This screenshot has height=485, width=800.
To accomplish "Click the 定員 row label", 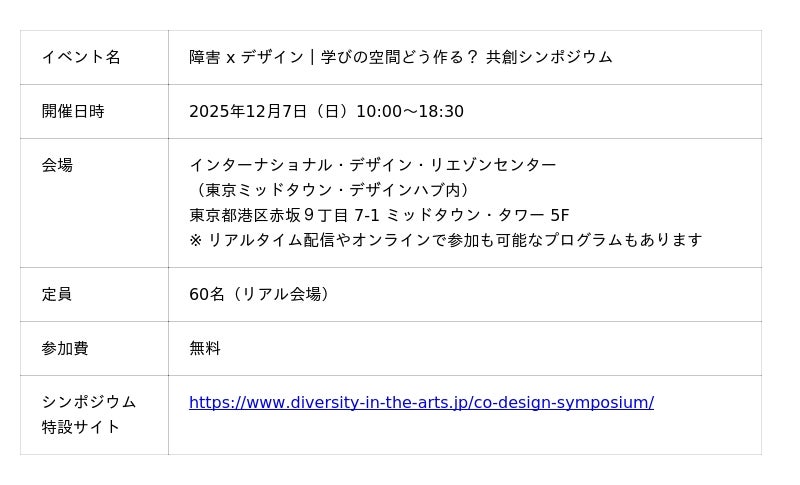I will click(57, 294).
